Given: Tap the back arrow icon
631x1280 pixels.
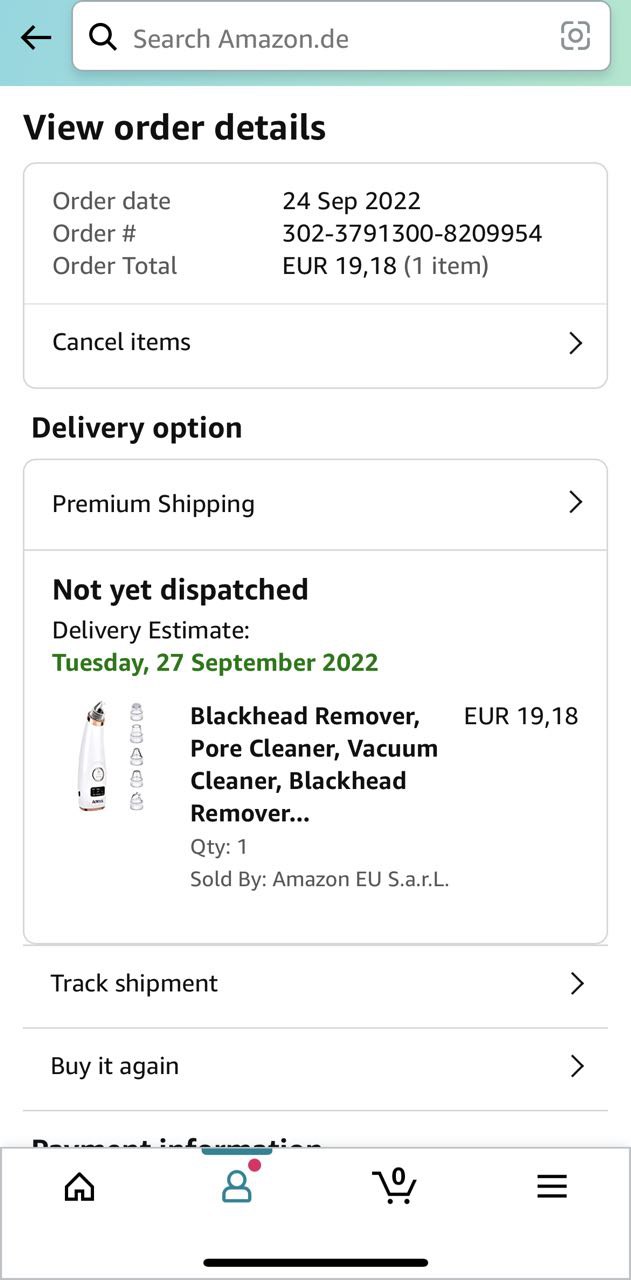Looking at the screenshot, I should click(36, 38).
